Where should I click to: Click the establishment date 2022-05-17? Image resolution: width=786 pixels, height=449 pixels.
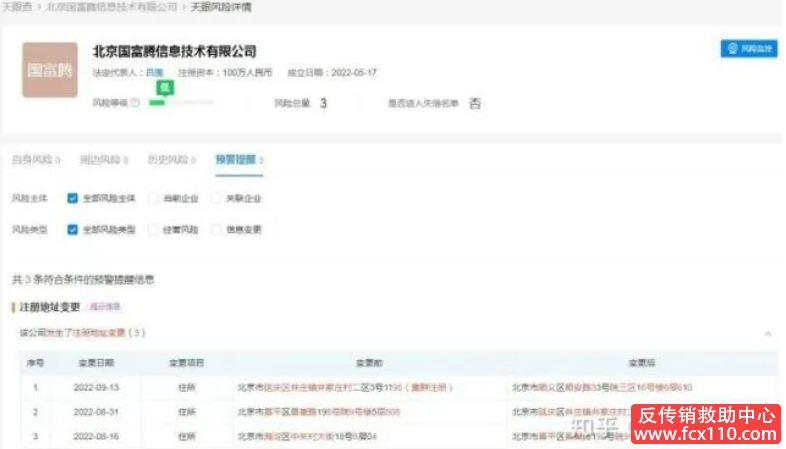coord(354,73)
